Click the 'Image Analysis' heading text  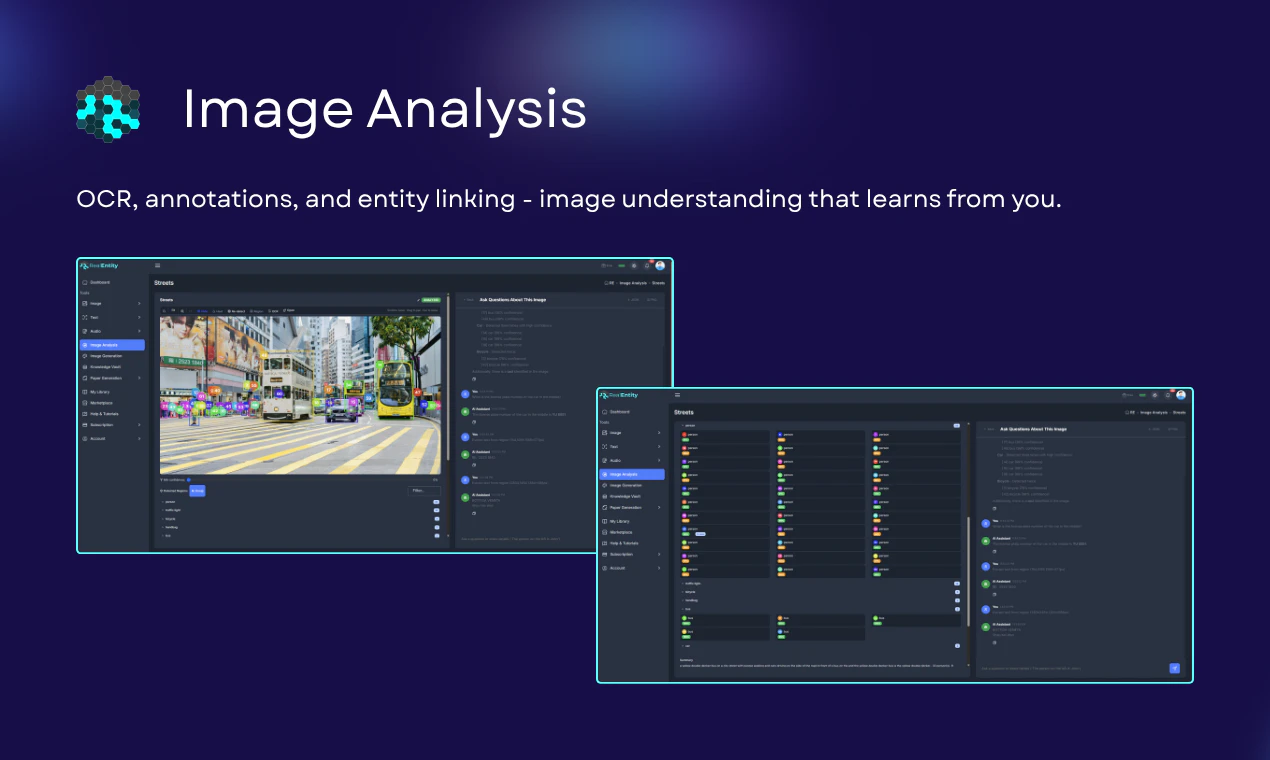point(385,110)
